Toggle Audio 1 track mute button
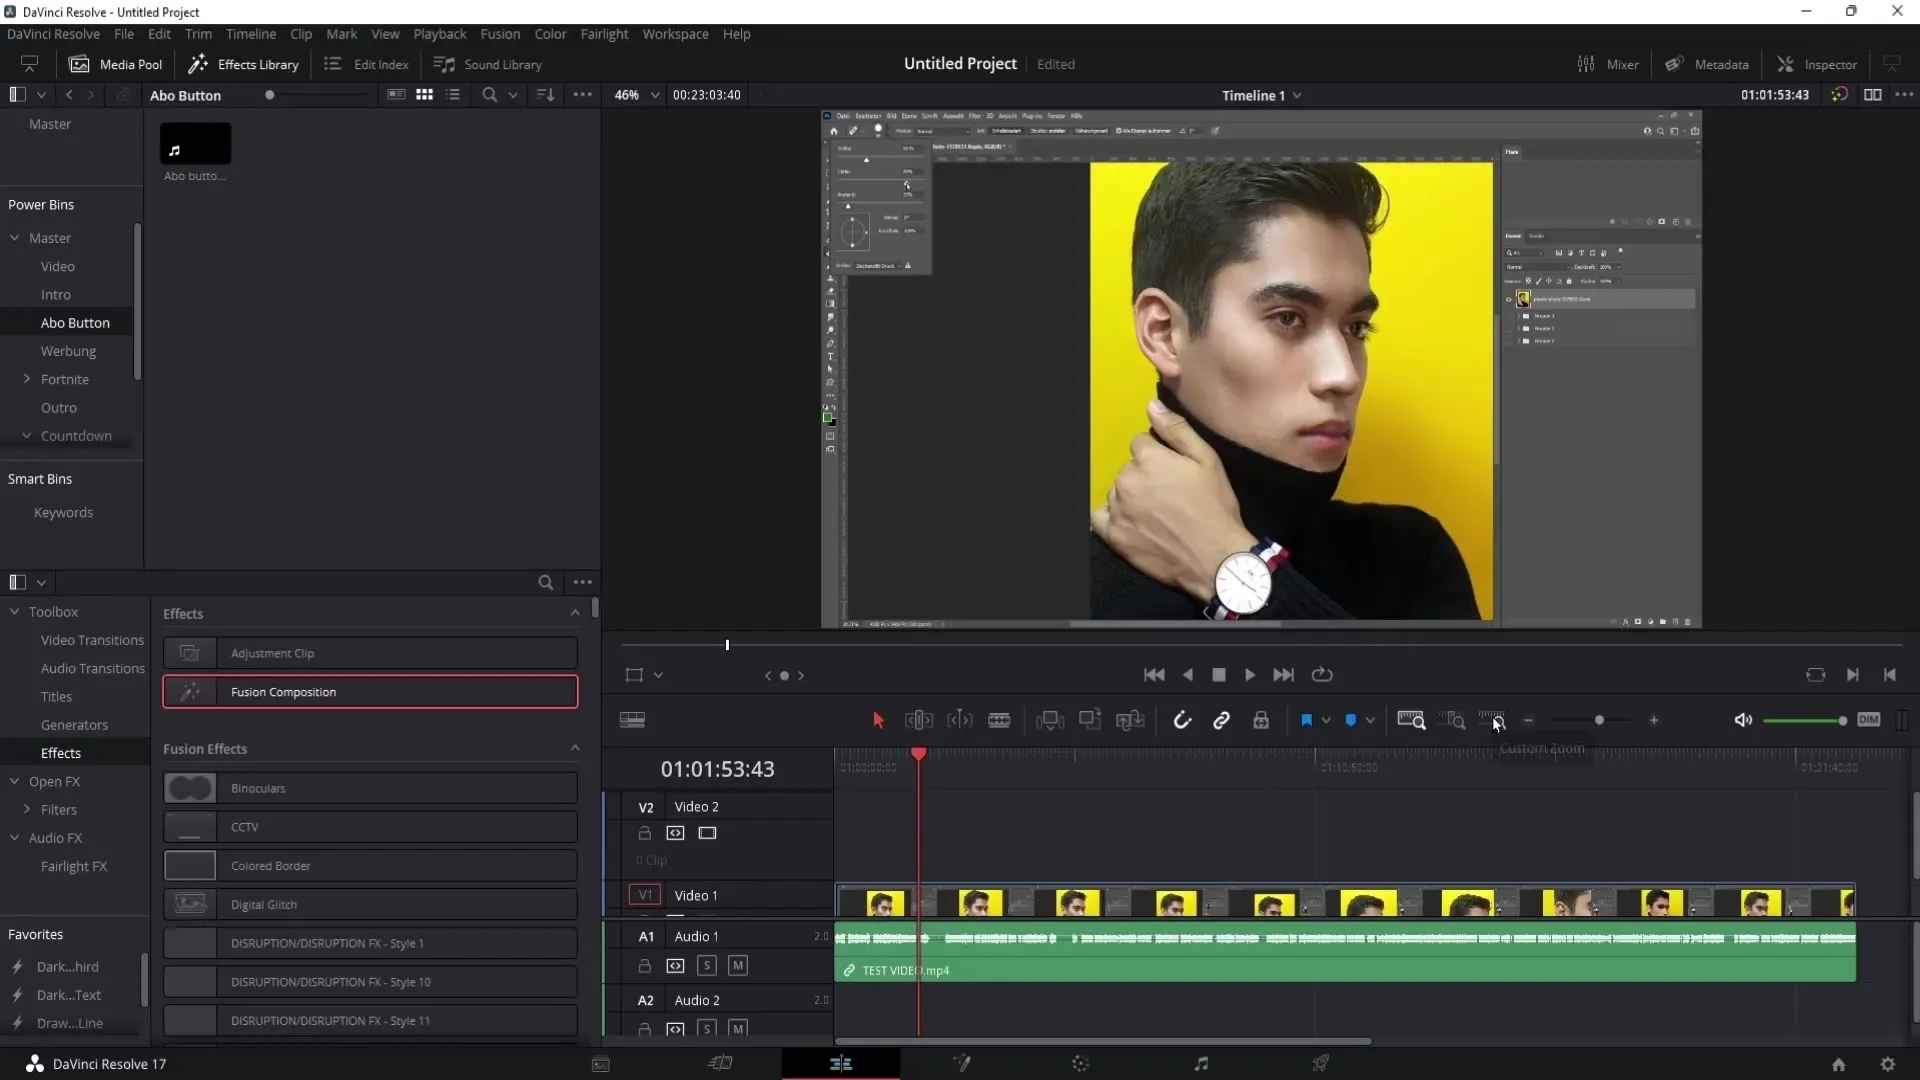This screenshot has width=1920, height=1080. [737, 964]
